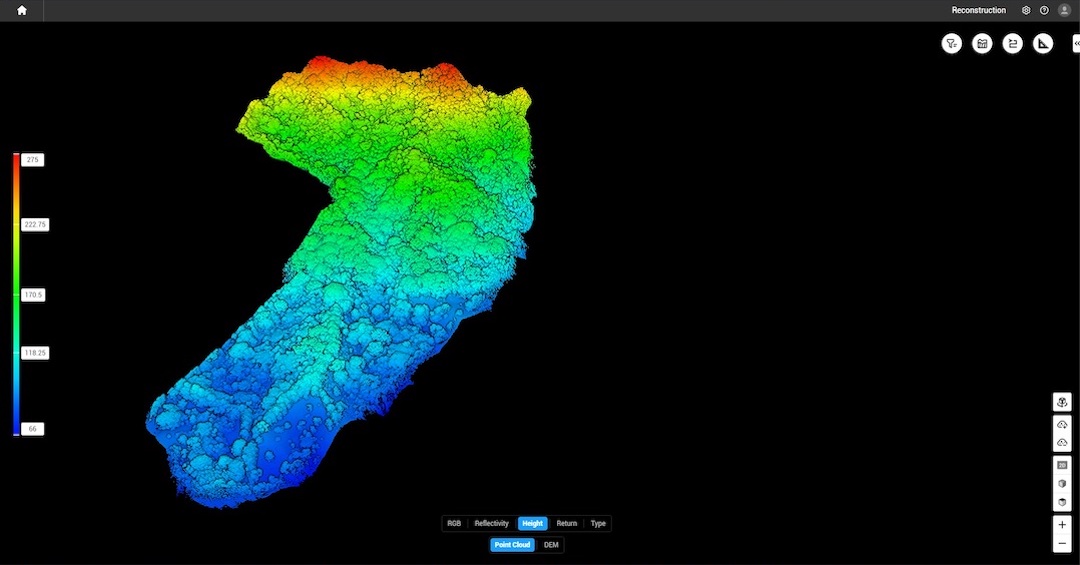Click the 66 minimum height value field
This screenshot has width=1080, height=565.
(x=33, y=429)
